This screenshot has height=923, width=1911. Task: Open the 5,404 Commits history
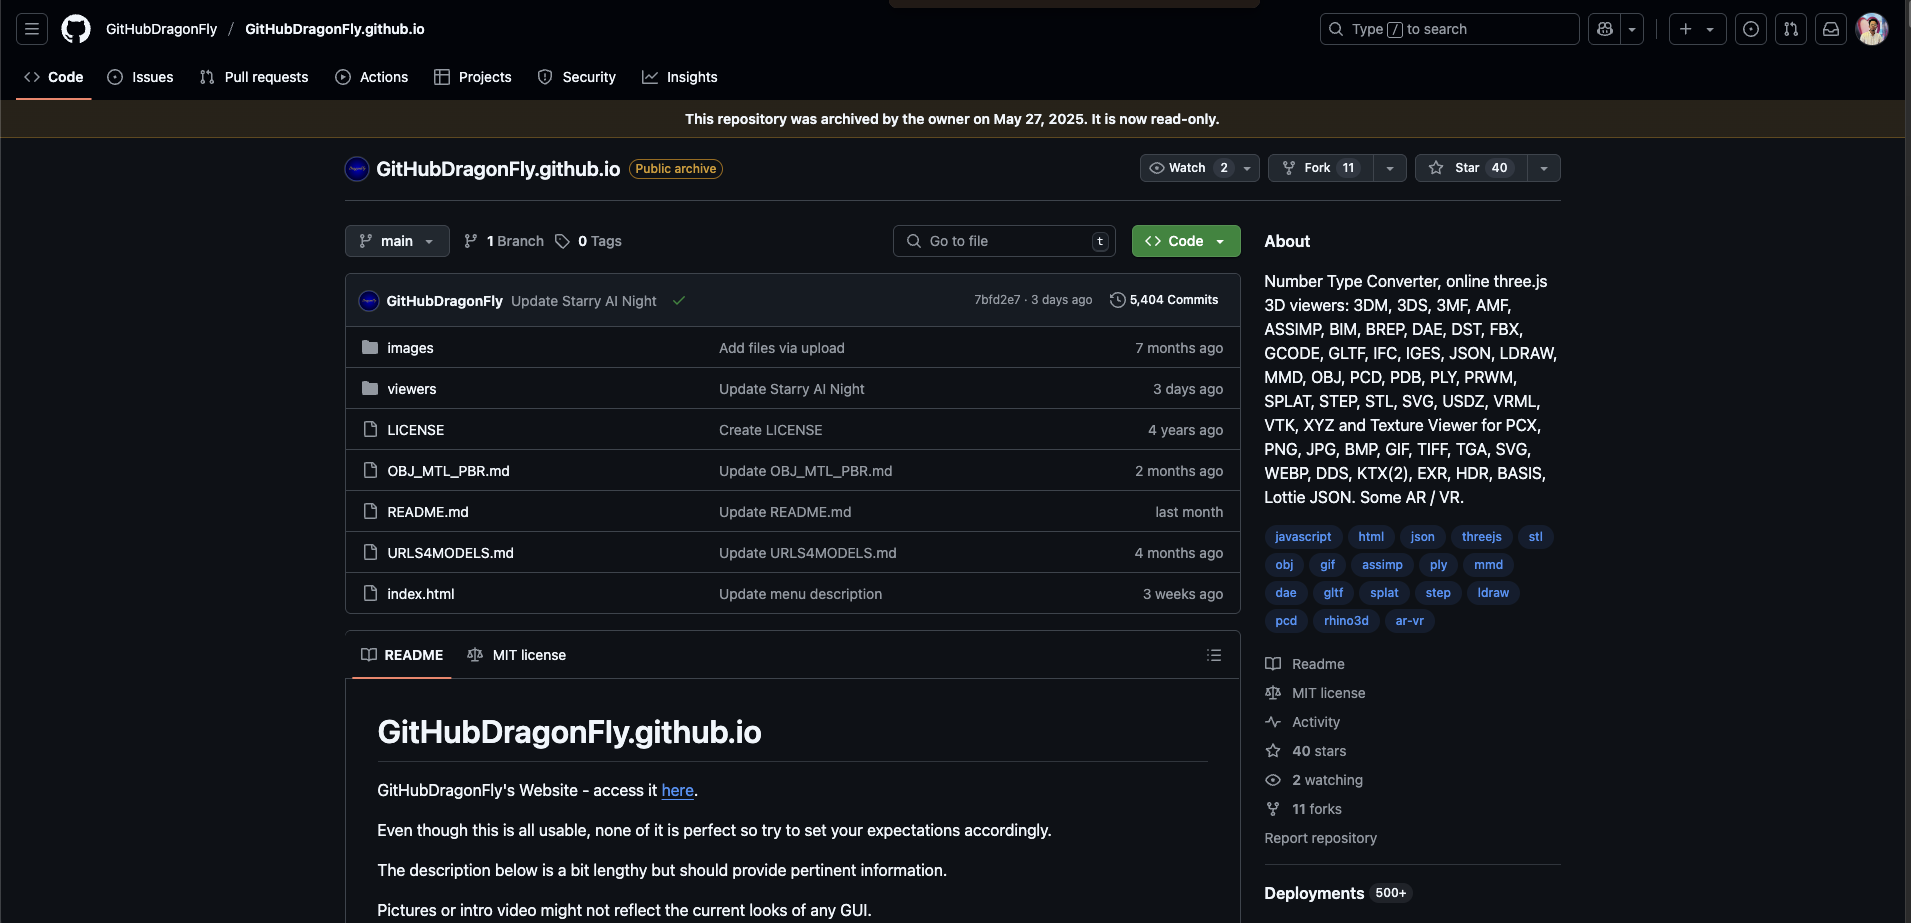coord(1164,300)
